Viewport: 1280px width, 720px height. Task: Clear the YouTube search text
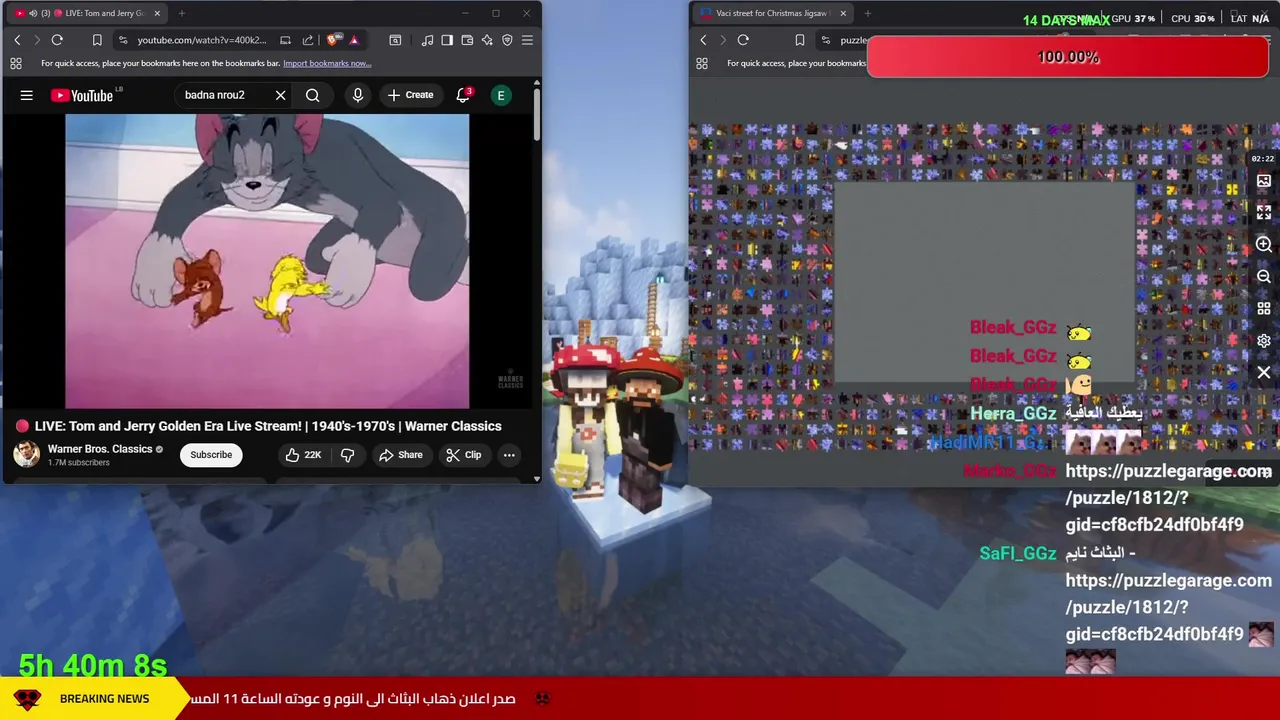280,95
